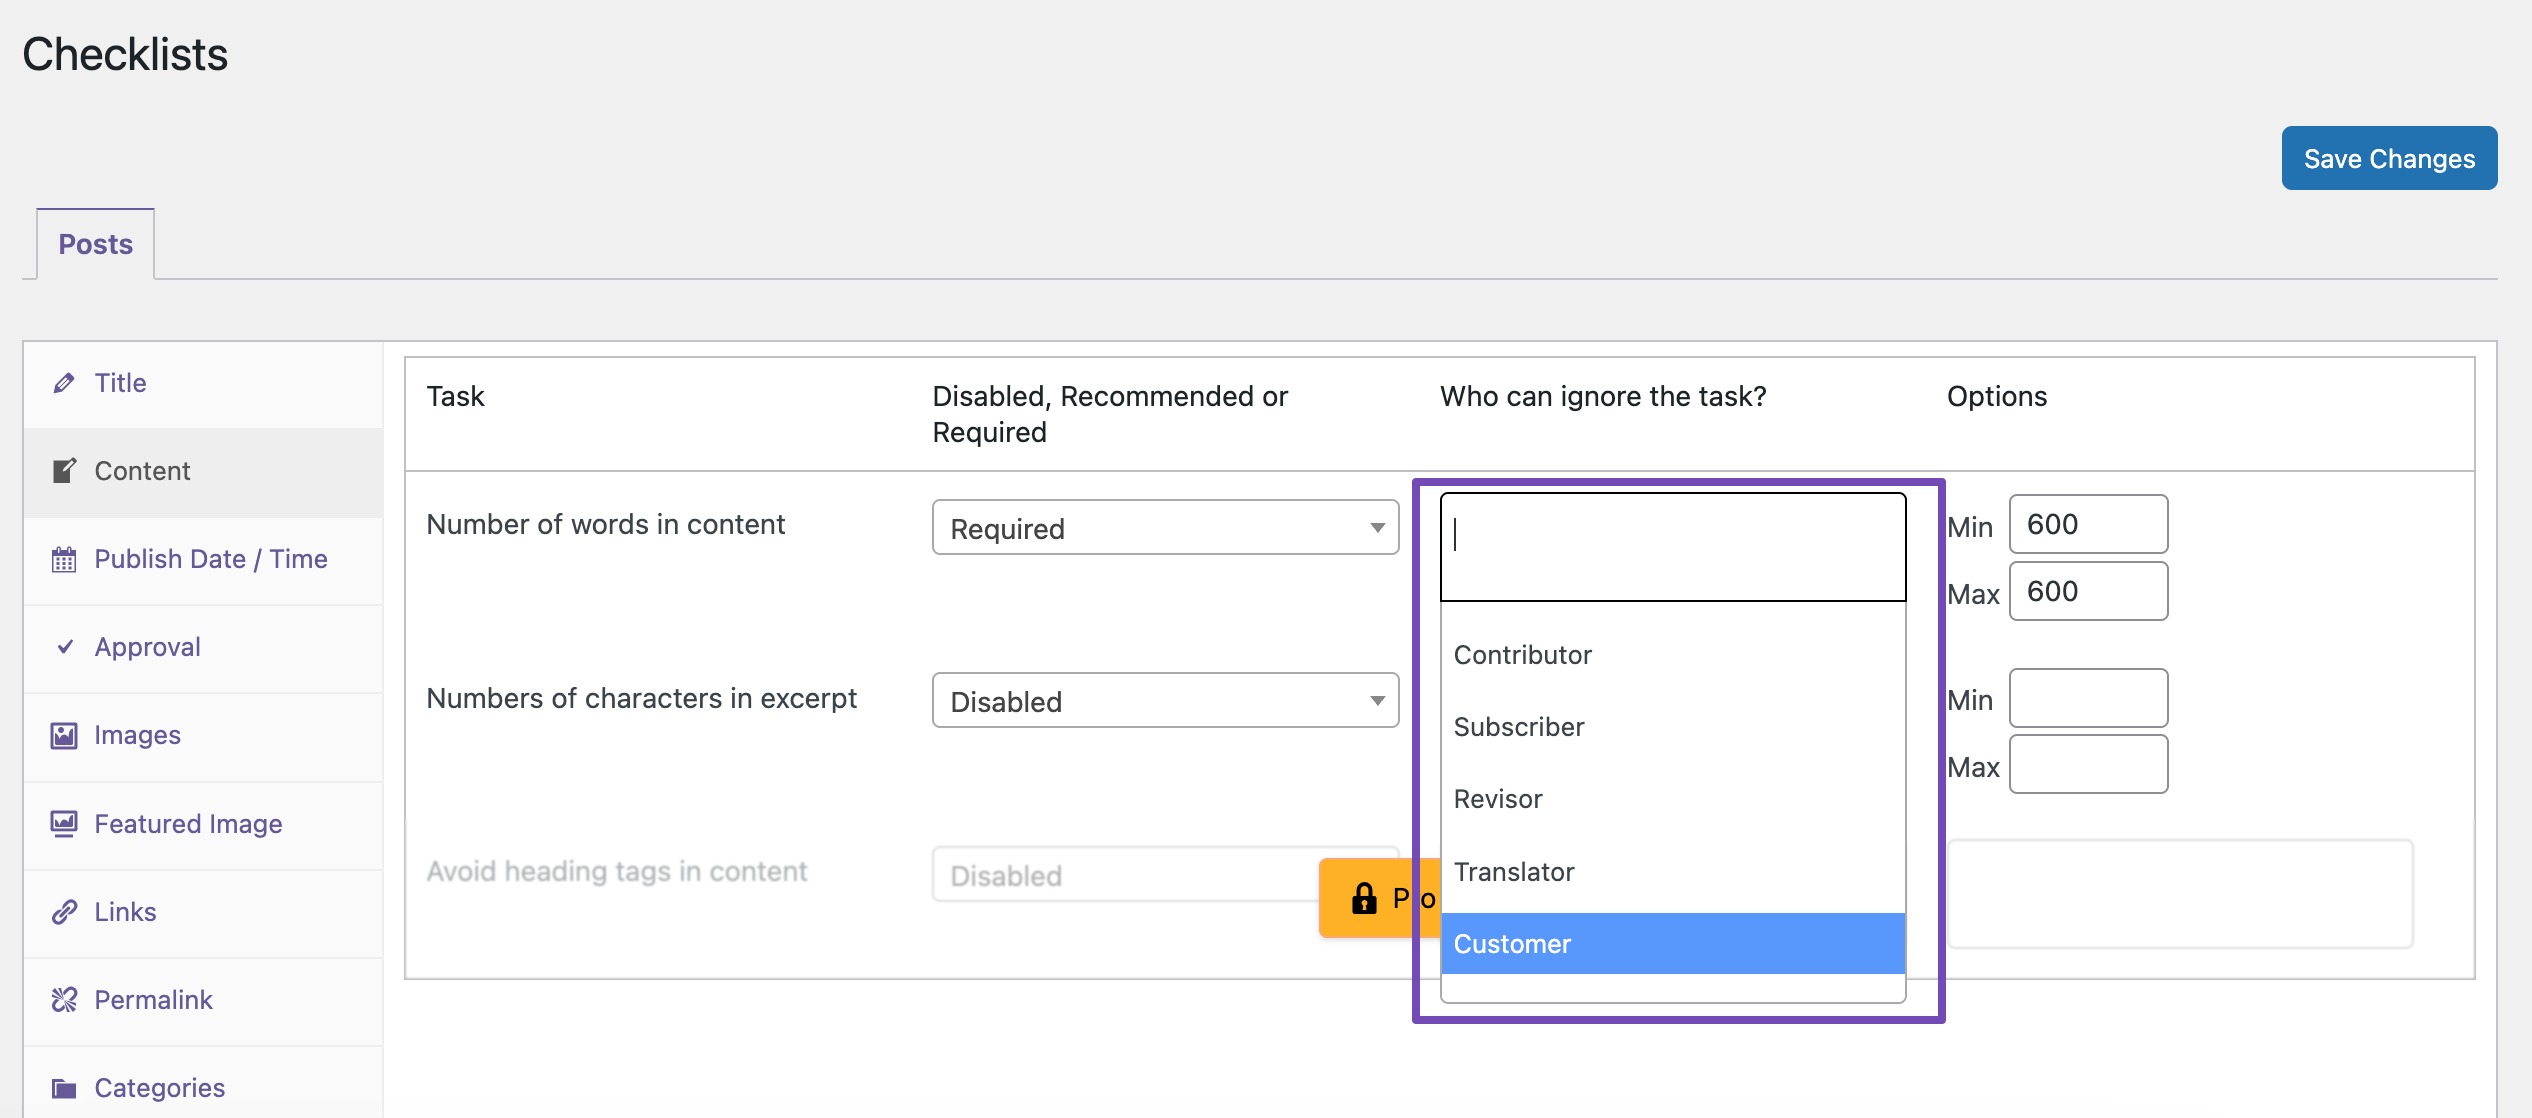Click the Categories folder icon
The image size is (2532, 1118).
click(64, 1088)
